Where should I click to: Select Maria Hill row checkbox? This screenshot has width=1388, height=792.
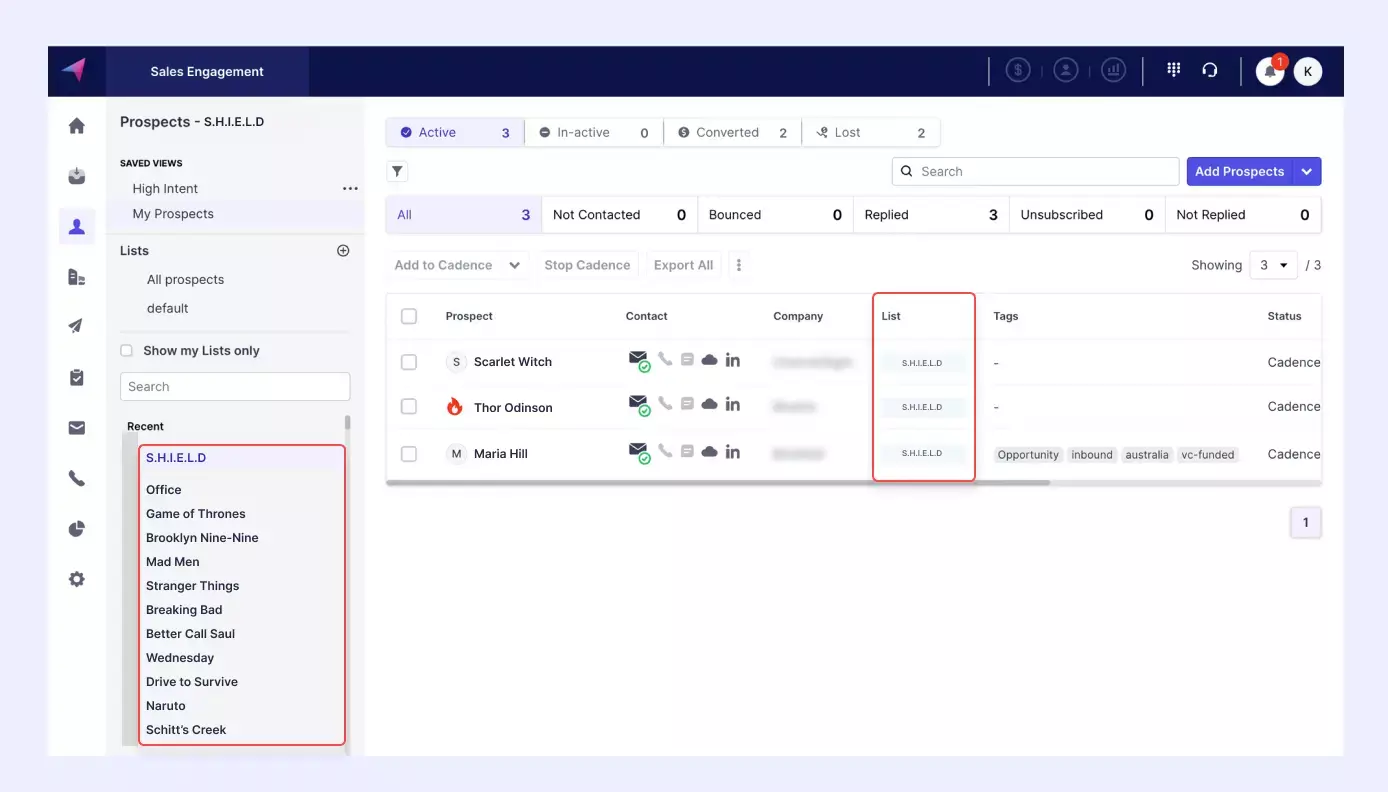(409, 454)
